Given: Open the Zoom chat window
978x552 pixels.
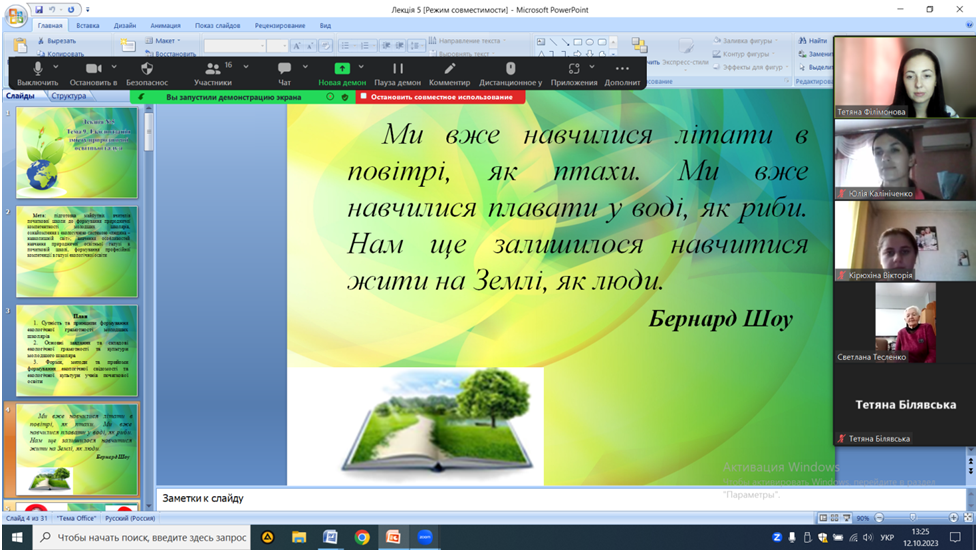Looking at the screenshot, I should point(284,68).
